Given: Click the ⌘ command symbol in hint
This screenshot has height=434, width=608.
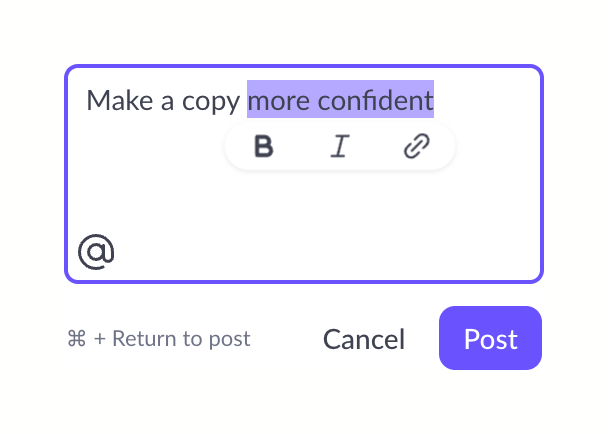Looking at the screenshot, I should (77, 339).
